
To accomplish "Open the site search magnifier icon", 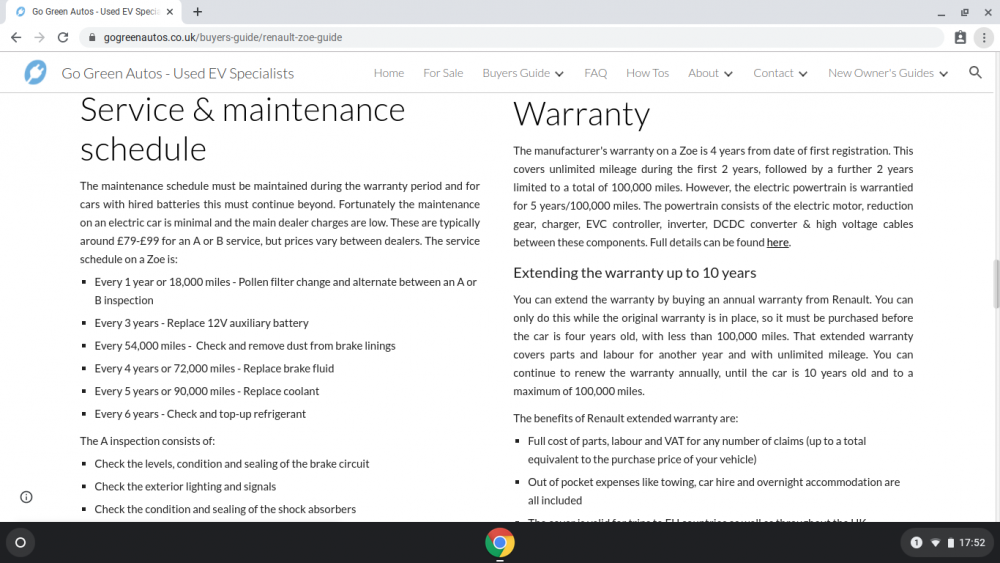I will click(975, 73).
